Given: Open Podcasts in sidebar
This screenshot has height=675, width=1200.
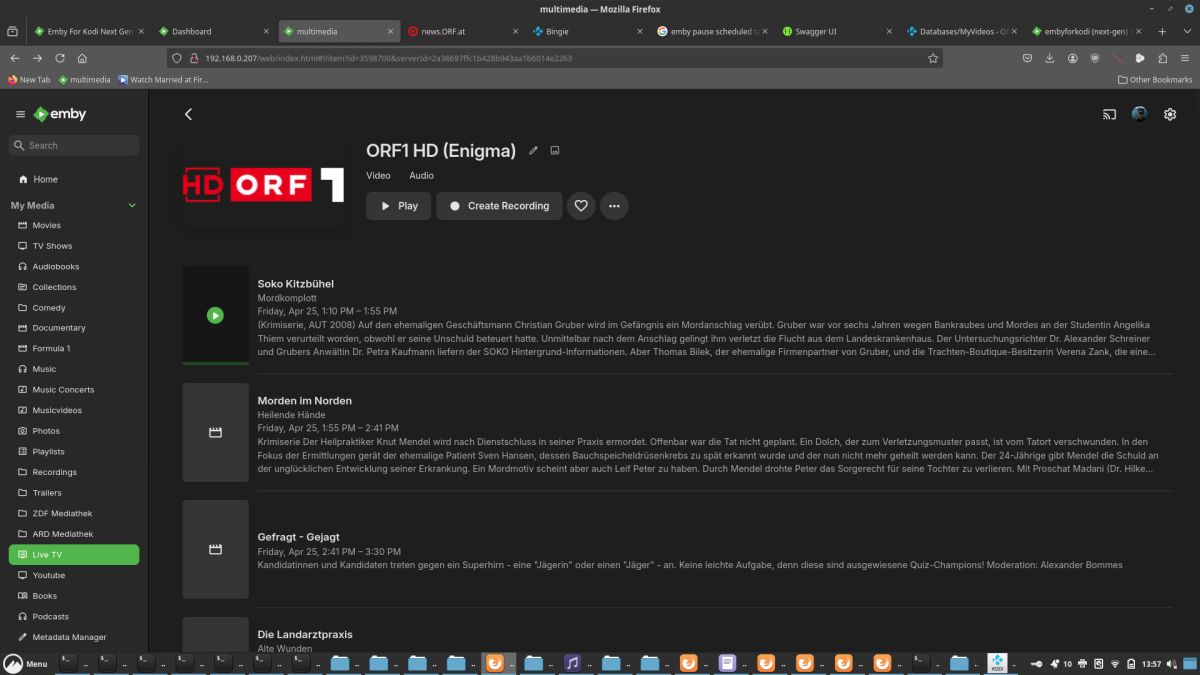Looking at the screenshot, I should [x=74, y=617].
